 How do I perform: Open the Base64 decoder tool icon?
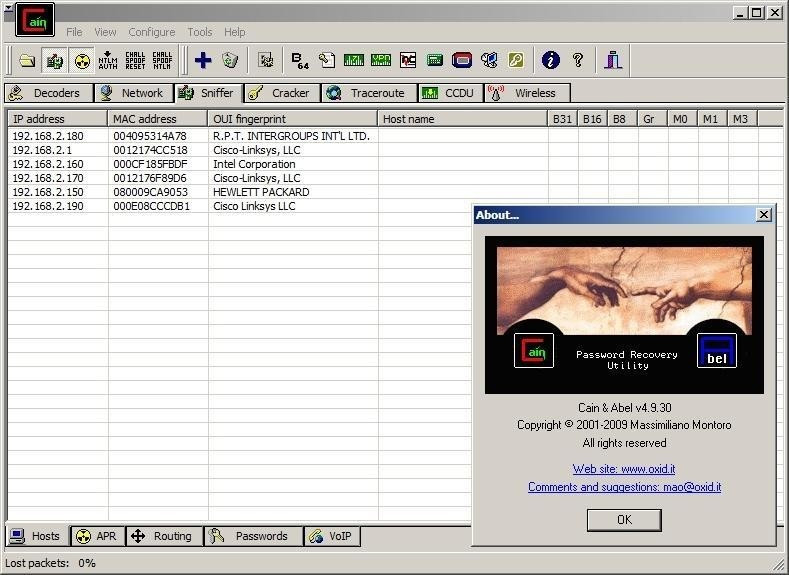300,61
